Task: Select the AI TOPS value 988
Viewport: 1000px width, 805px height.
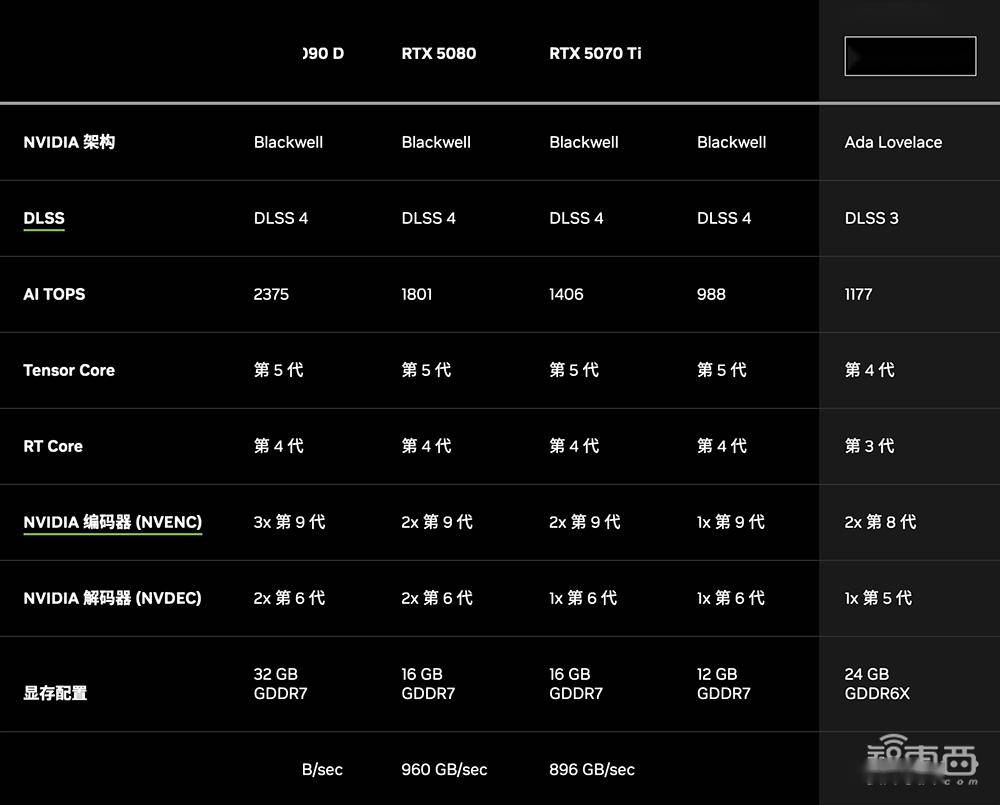Action: (711, 294)
